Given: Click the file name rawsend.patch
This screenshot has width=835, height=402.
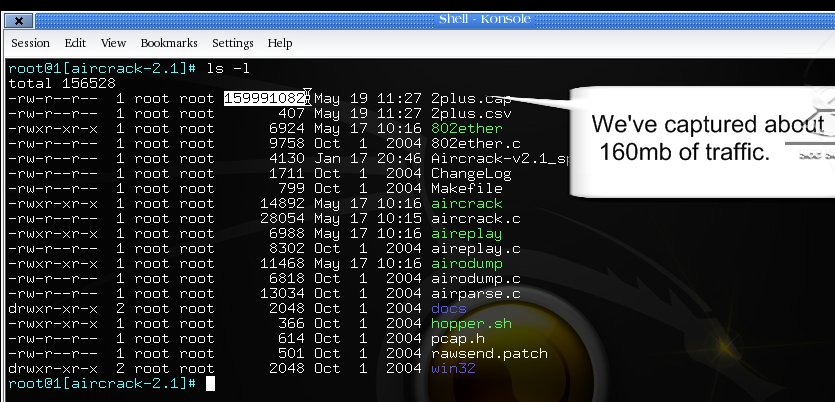Looking at the screenshot, I should [489, 354].
